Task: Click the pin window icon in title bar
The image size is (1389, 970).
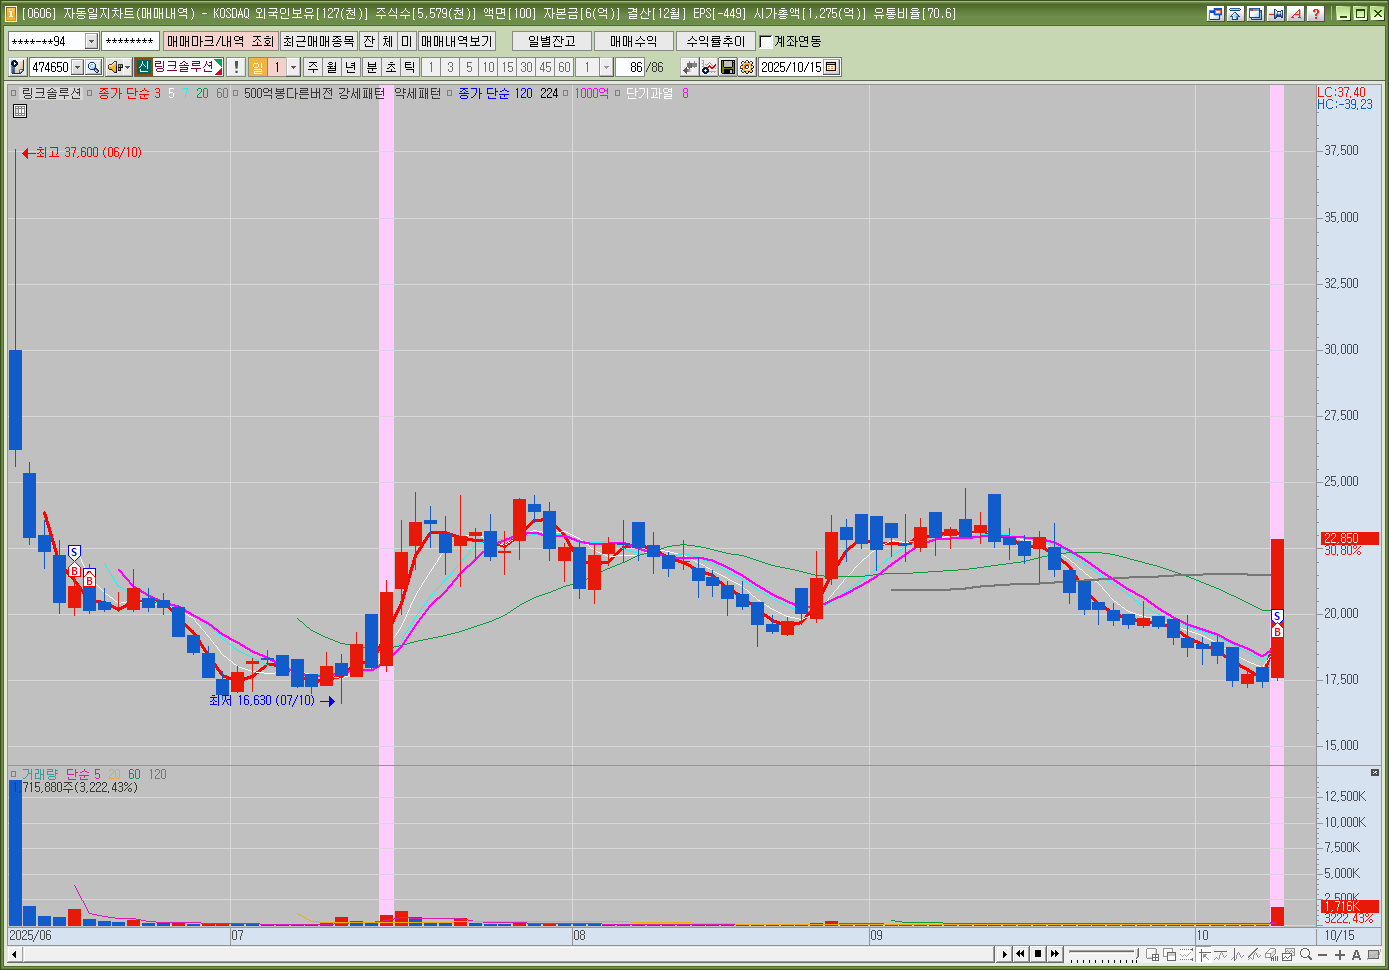Action: pos(1275,13)
